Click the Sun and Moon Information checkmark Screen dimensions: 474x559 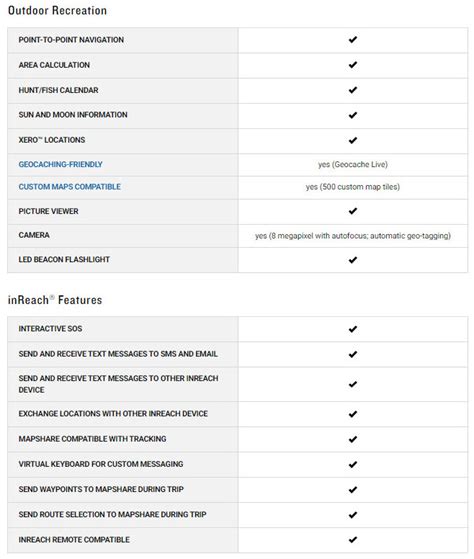click(353, 115)
